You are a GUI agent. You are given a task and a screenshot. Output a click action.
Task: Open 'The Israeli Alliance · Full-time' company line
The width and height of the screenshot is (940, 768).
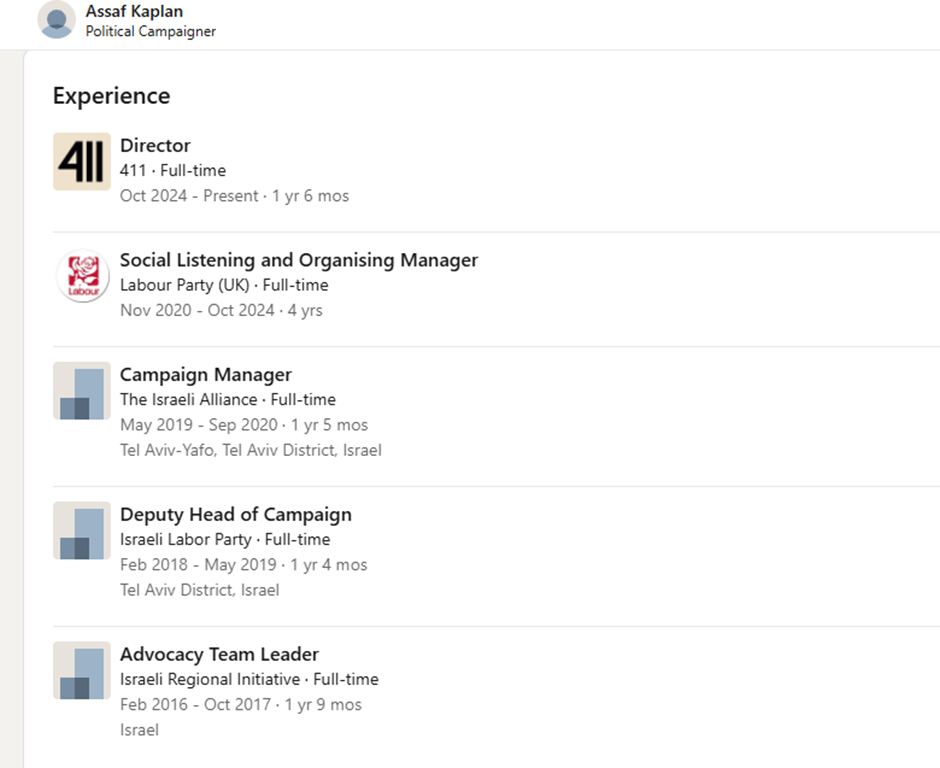[228, 400]
